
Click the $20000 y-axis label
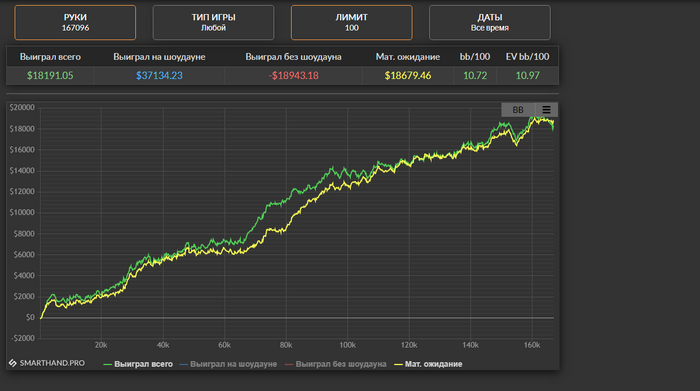point(22,108)
